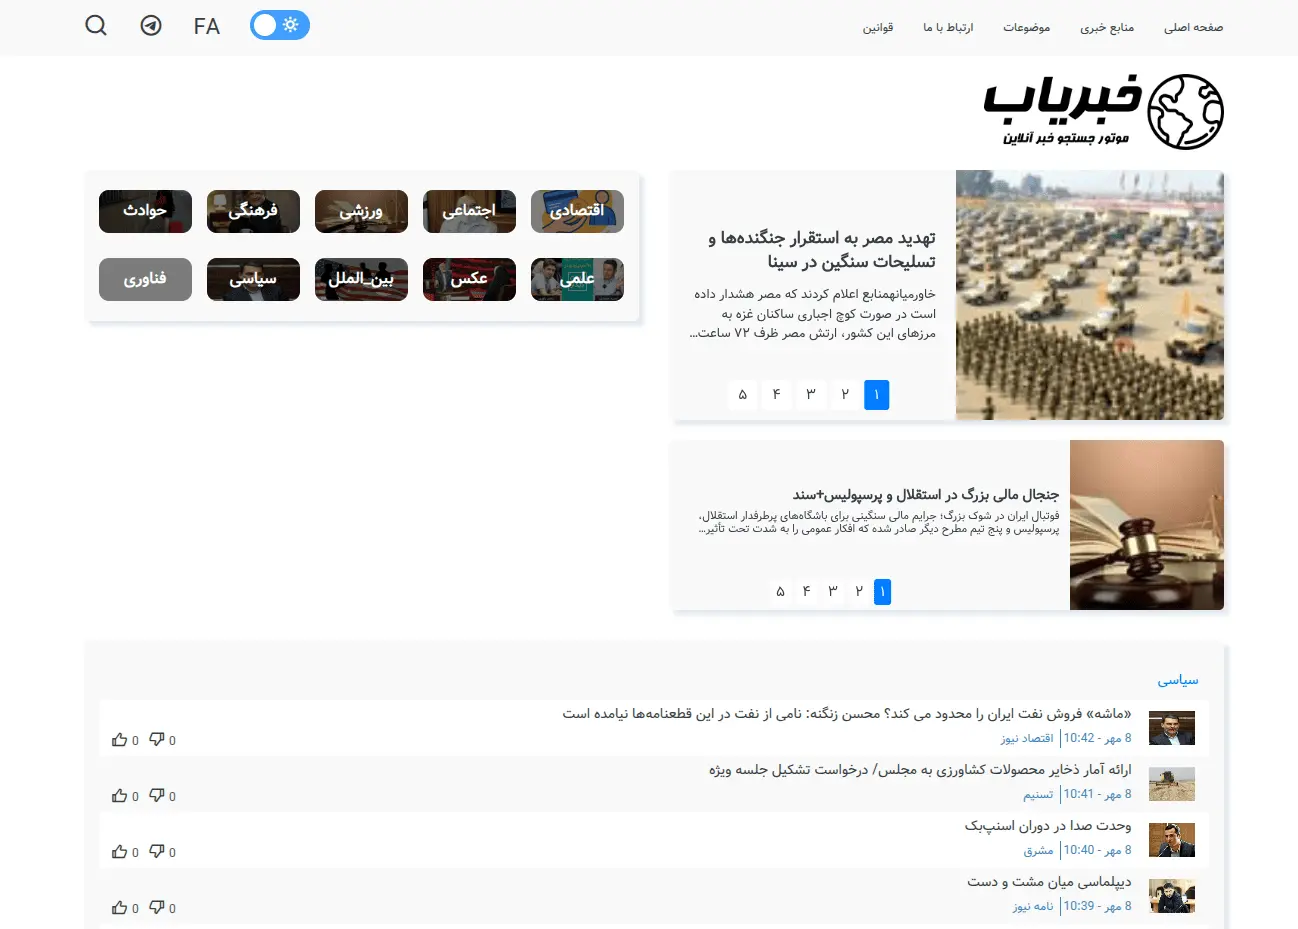
Task: Like the وحدت صدا article
Action: pos(120,852)
